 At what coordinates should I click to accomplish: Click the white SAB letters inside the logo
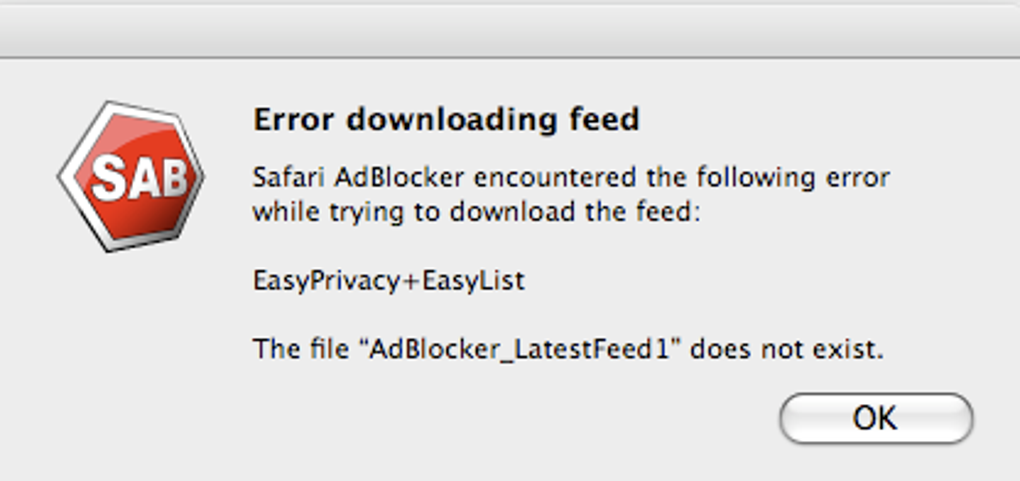click(139, 182)
